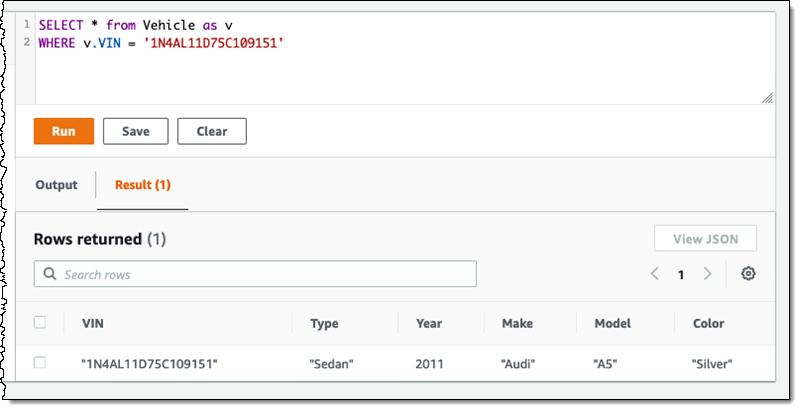800x410 pixels.
Task: Click the Color column header
Action: (x=708, y=323)
